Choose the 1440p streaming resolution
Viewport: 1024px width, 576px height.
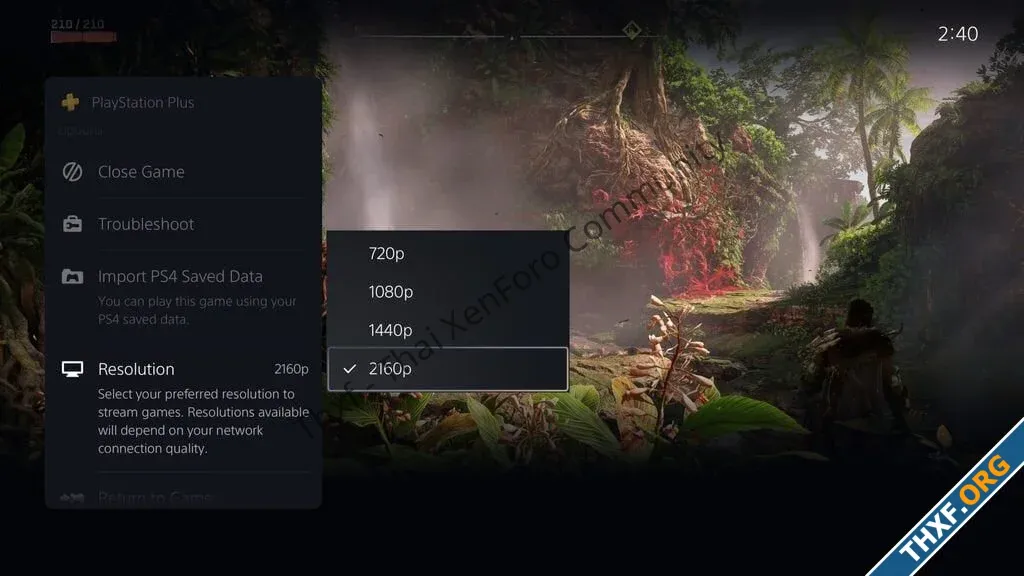[x=447, y=330]
